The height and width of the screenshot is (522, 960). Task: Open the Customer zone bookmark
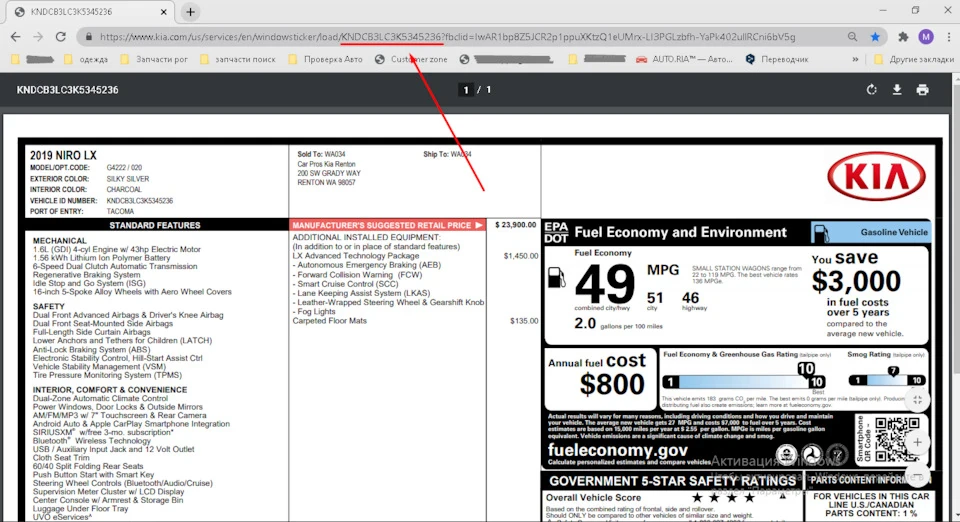tap(411, 59)
